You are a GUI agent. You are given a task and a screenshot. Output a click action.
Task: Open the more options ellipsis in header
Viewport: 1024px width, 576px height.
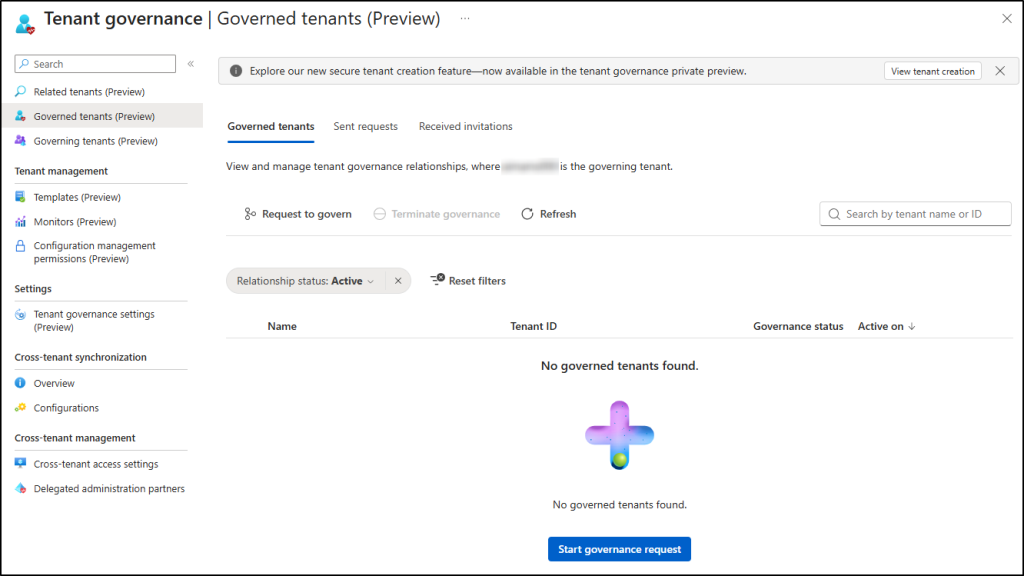pos(465,18)
